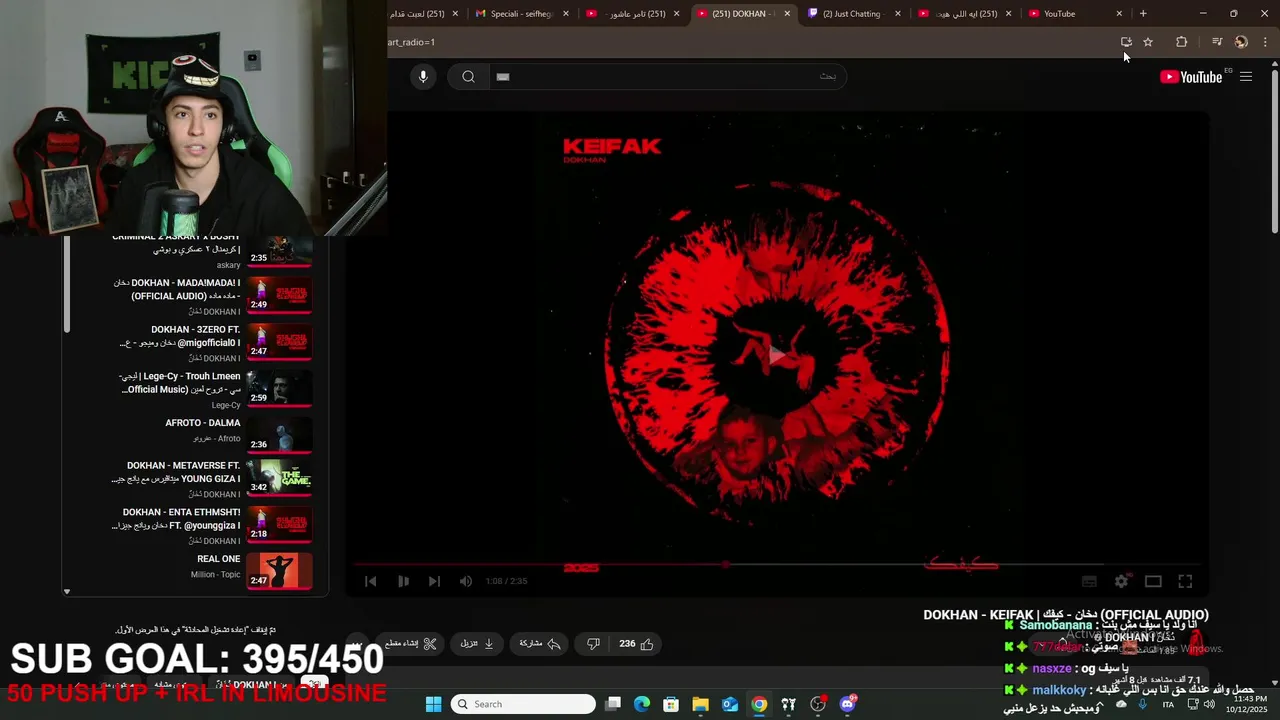This screenshot has height=720, width=1280.
Task: Open File Explorer from taskbar
Action: tap(700, 704)
